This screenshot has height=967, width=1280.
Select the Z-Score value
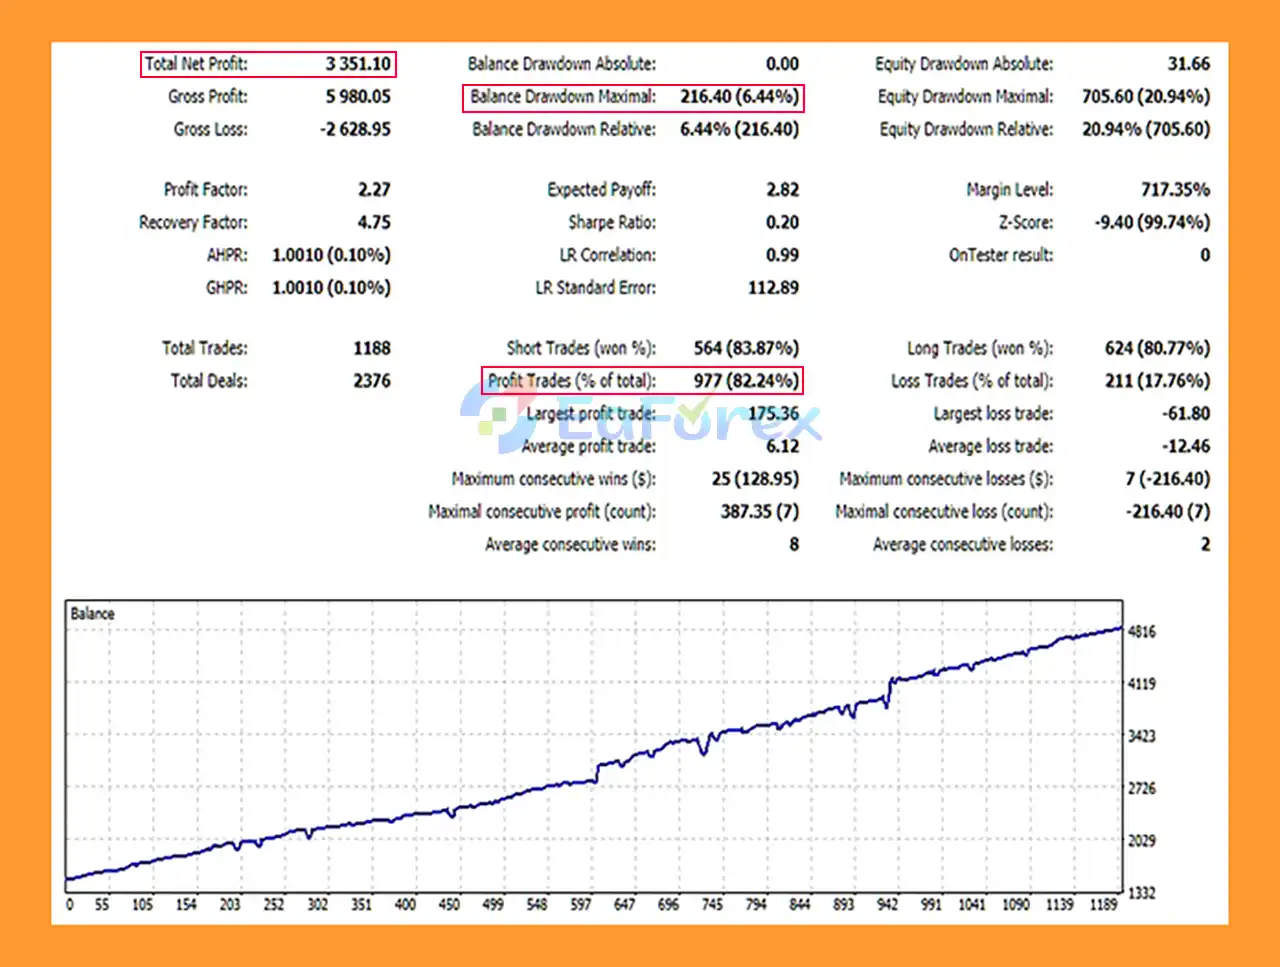pos(1152,222)
